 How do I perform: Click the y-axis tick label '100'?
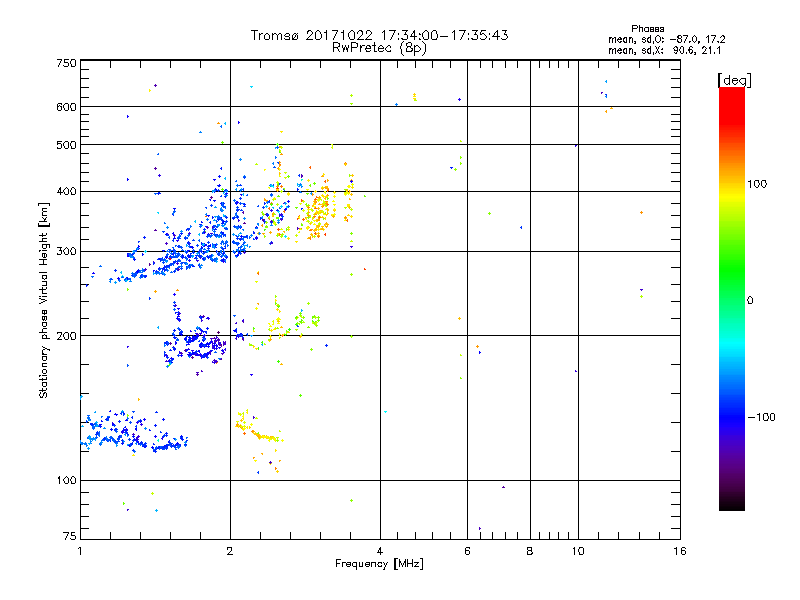coord(66,480)
